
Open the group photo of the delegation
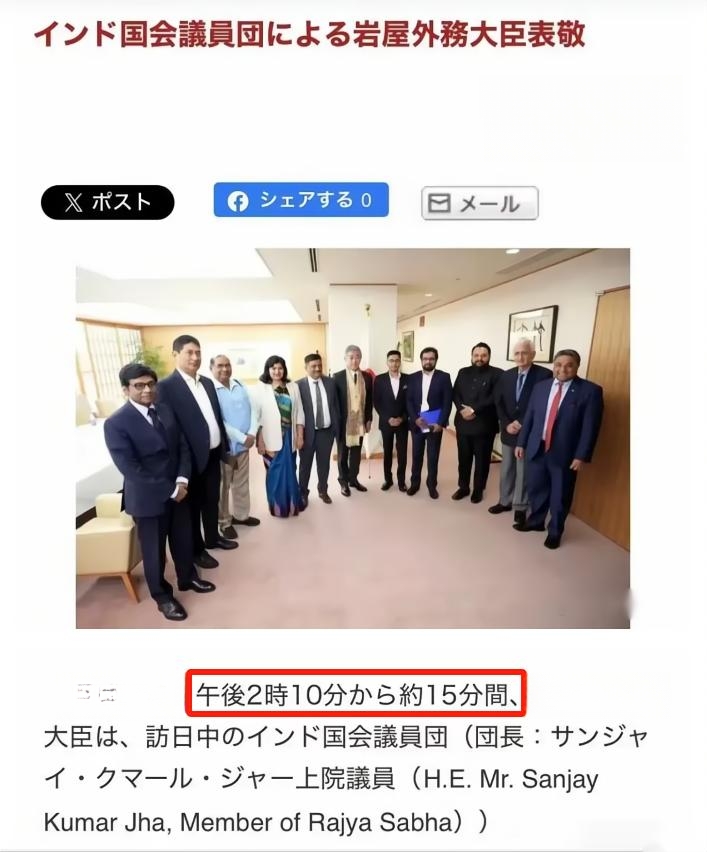click(x=353, y=438)
